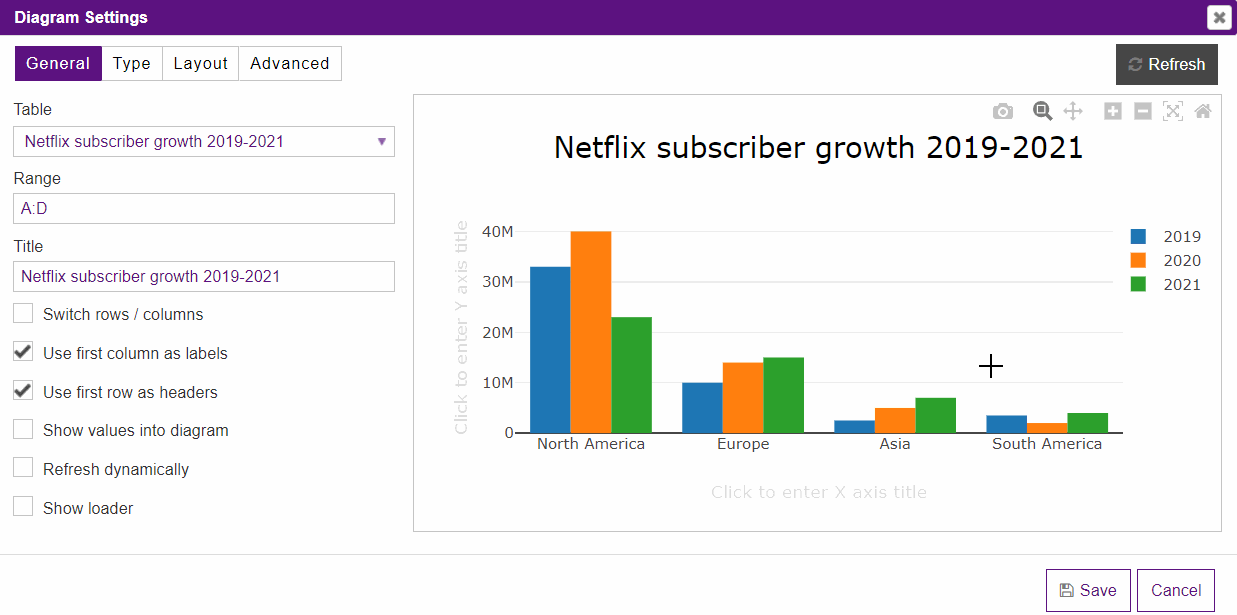Click the X axis title placeholder
The width and height of the screenshot is (1237, 615).
[819, 492]
